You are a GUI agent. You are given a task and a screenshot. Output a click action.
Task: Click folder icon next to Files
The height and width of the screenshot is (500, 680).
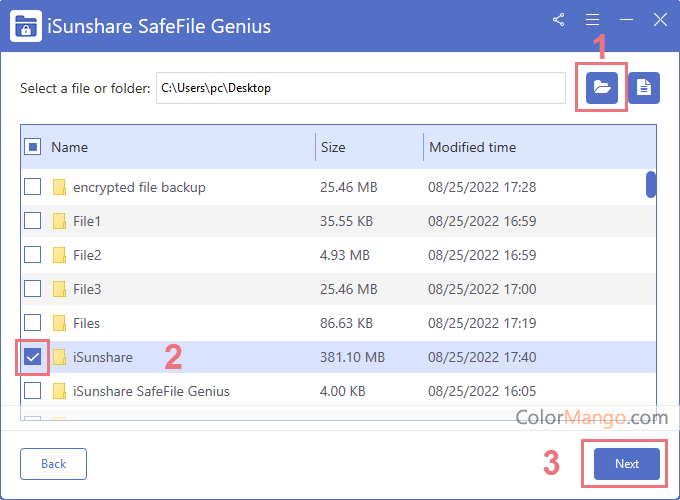click(59, 323)
